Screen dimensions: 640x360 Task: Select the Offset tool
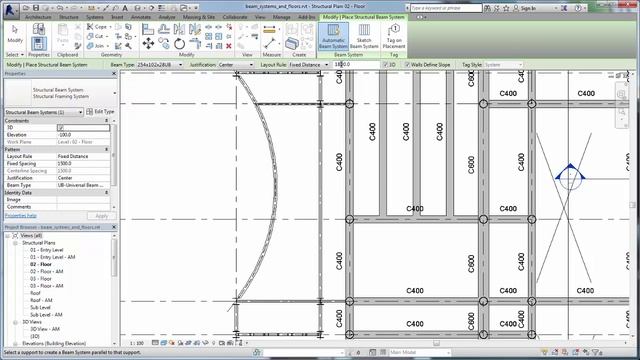coord(164,29)
